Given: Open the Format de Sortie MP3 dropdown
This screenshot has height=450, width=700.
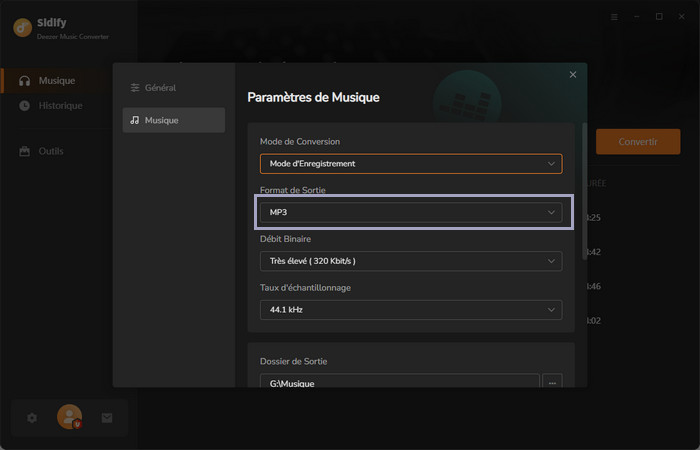Looking at the screenshot, I should tap(410, 212).
